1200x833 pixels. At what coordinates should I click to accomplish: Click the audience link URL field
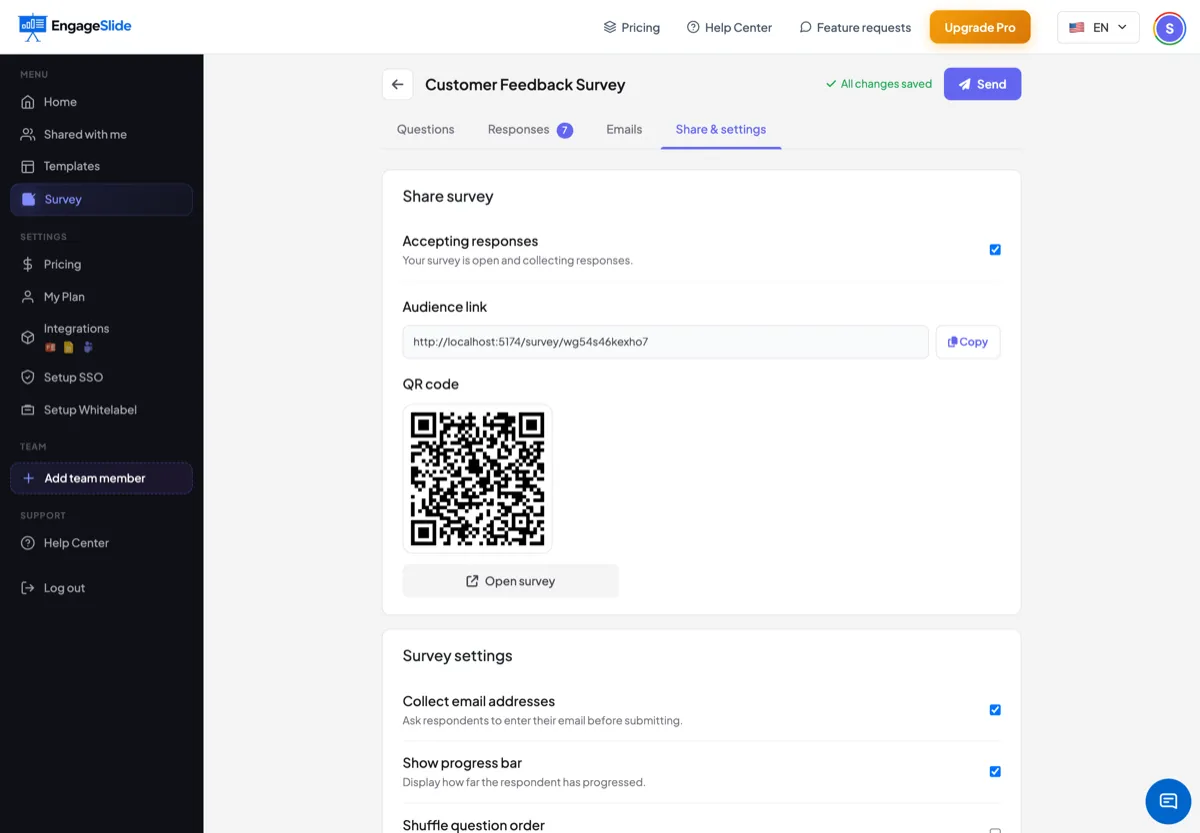[x=665, y=342]
